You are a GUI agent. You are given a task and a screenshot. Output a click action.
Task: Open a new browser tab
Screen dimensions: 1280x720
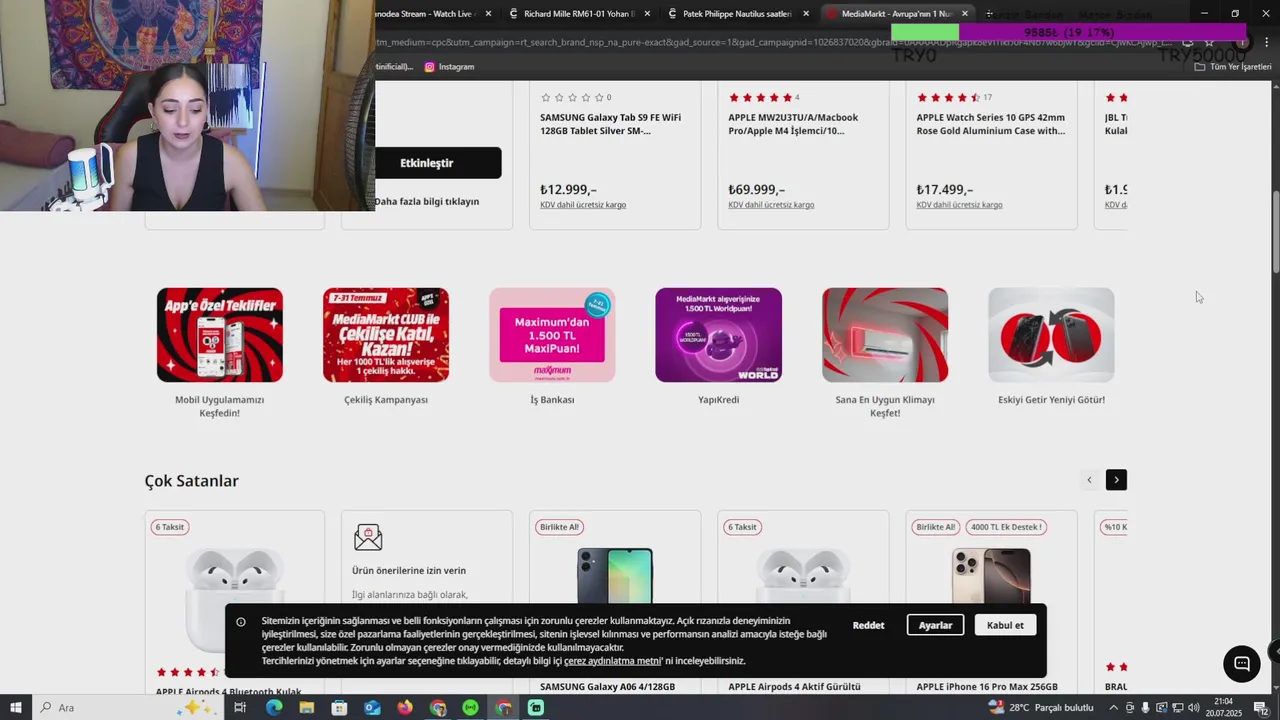coord(989,14)
